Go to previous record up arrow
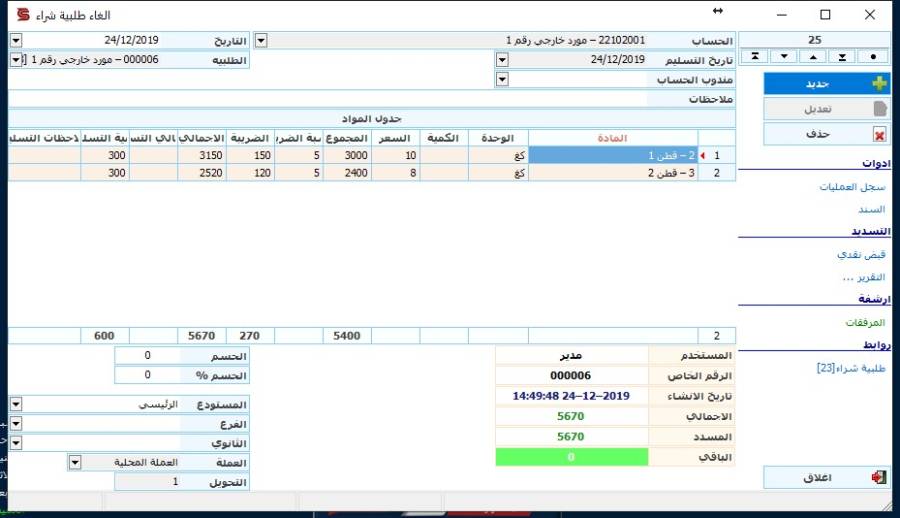Screen dimensions: 900x518 click(813, 56)
